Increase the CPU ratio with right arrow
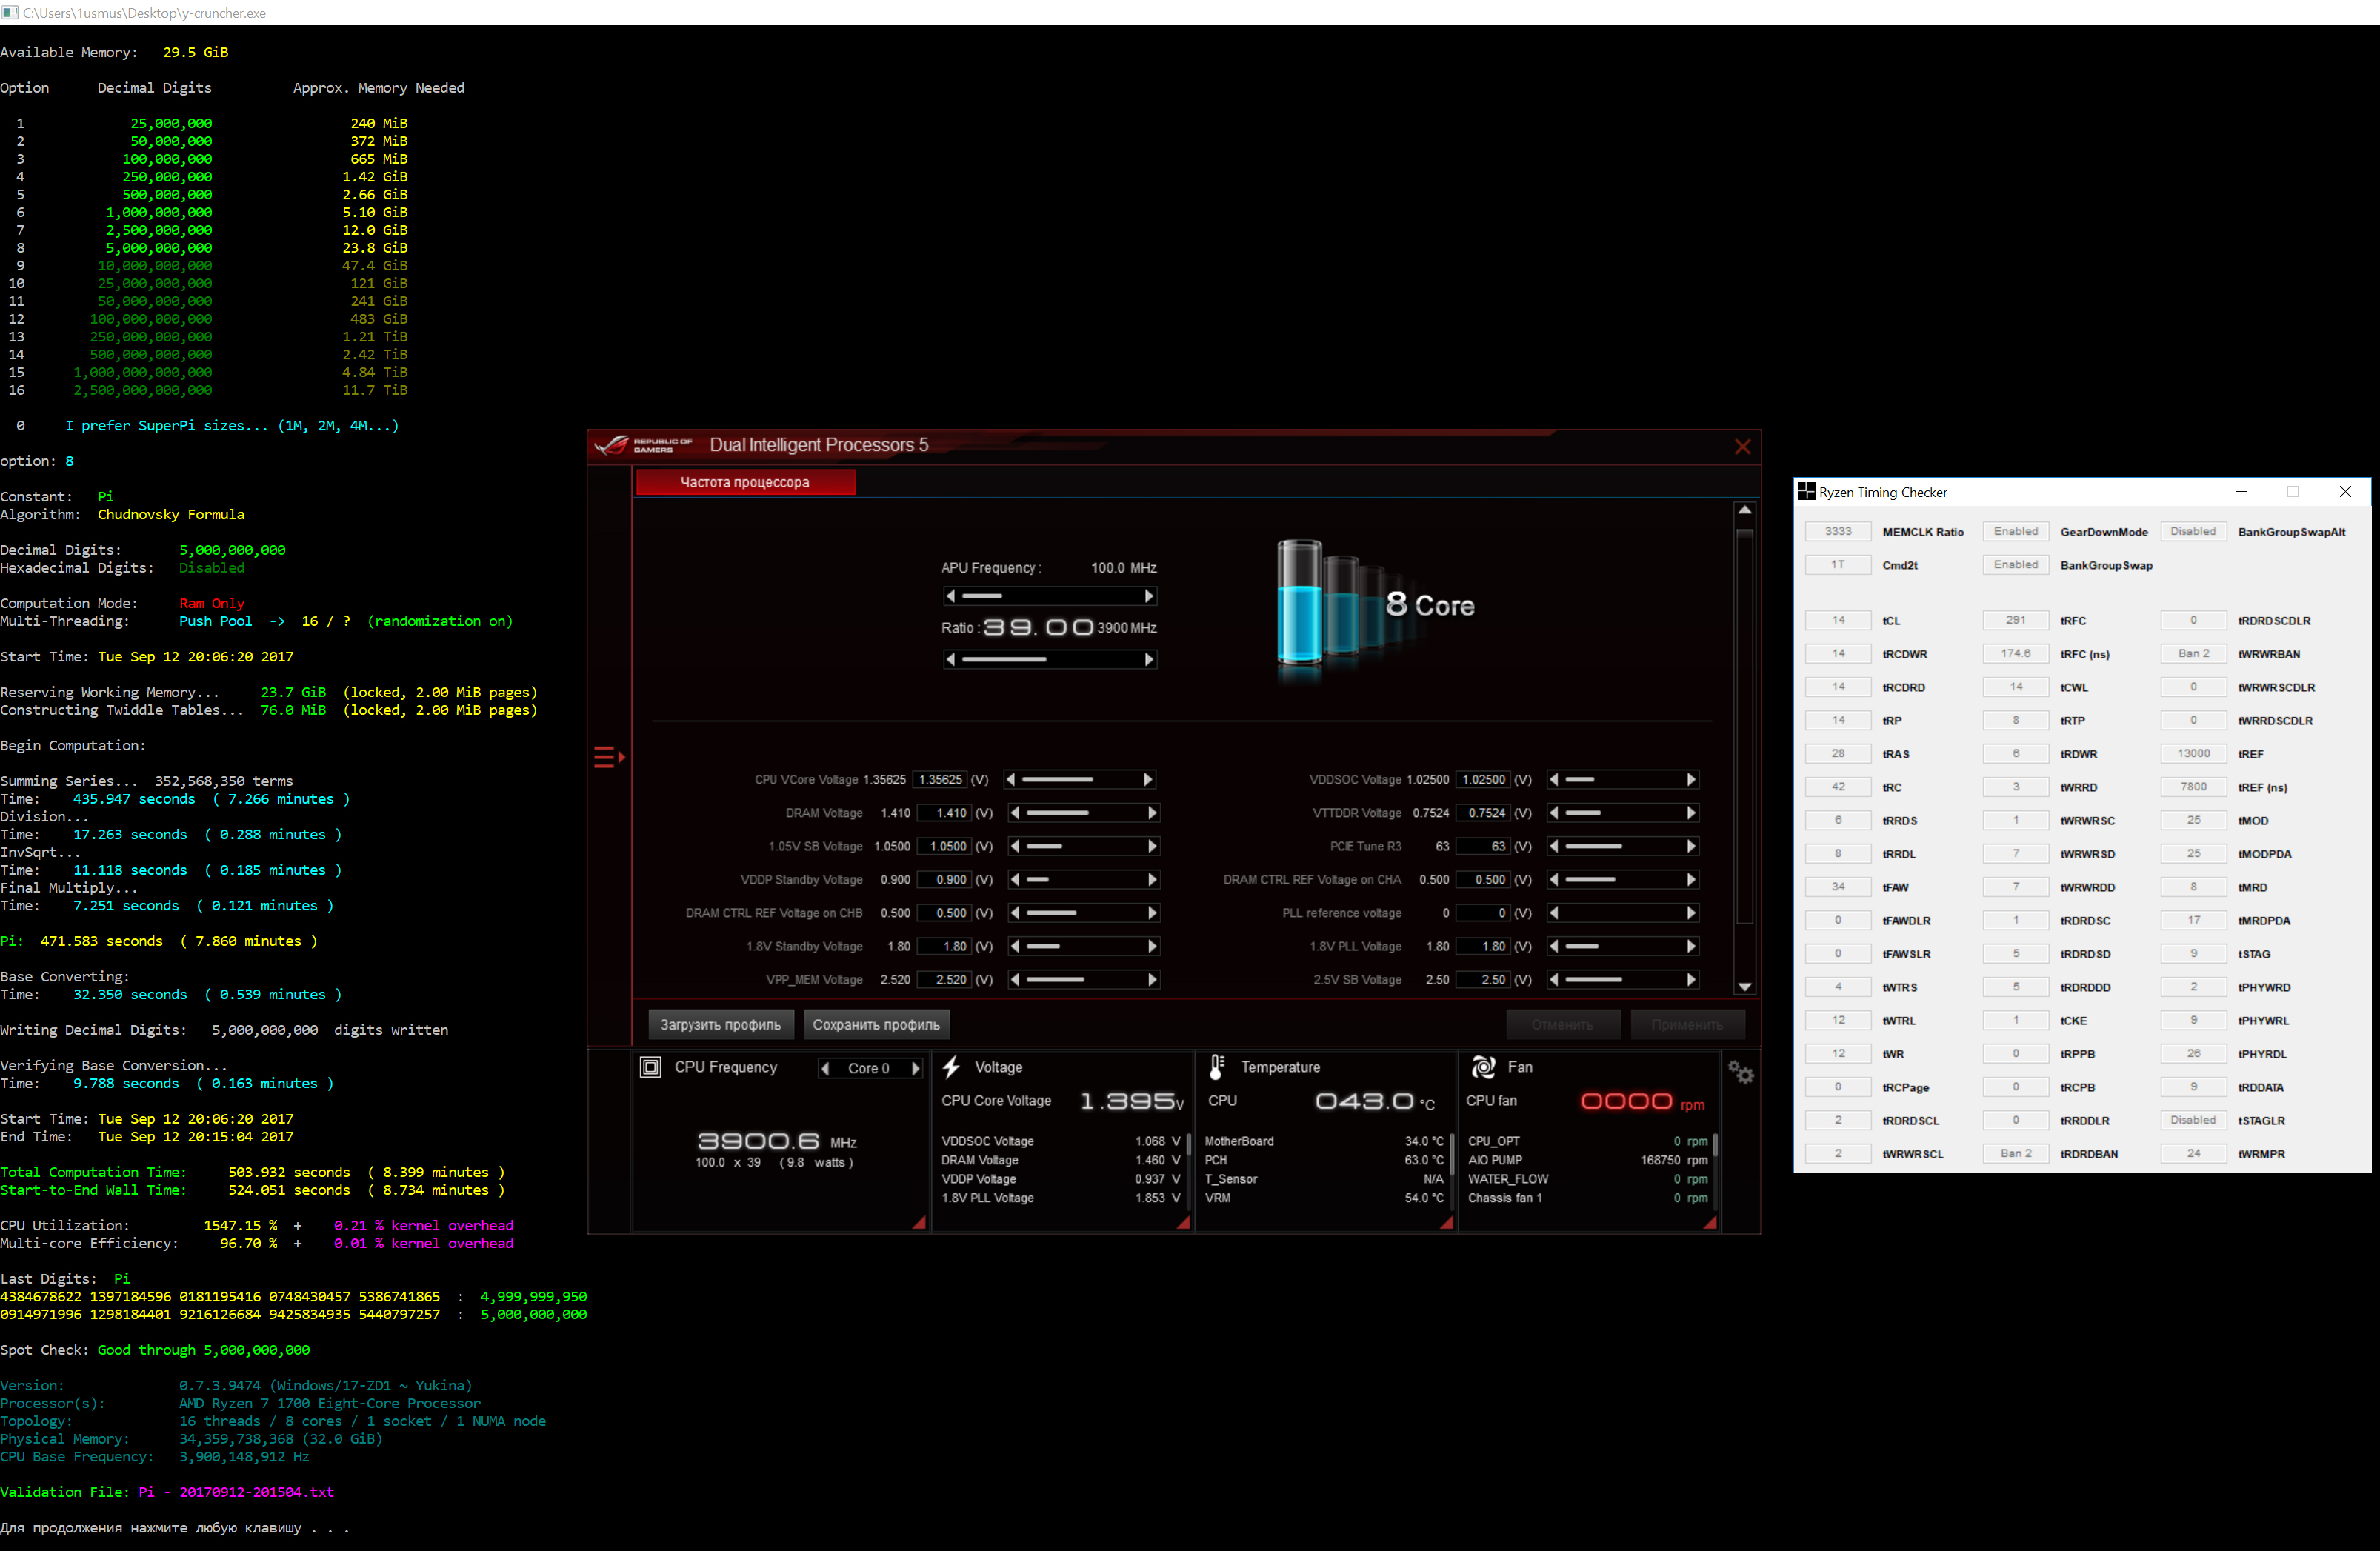 pyautogui.click(x=1149, y=659)
